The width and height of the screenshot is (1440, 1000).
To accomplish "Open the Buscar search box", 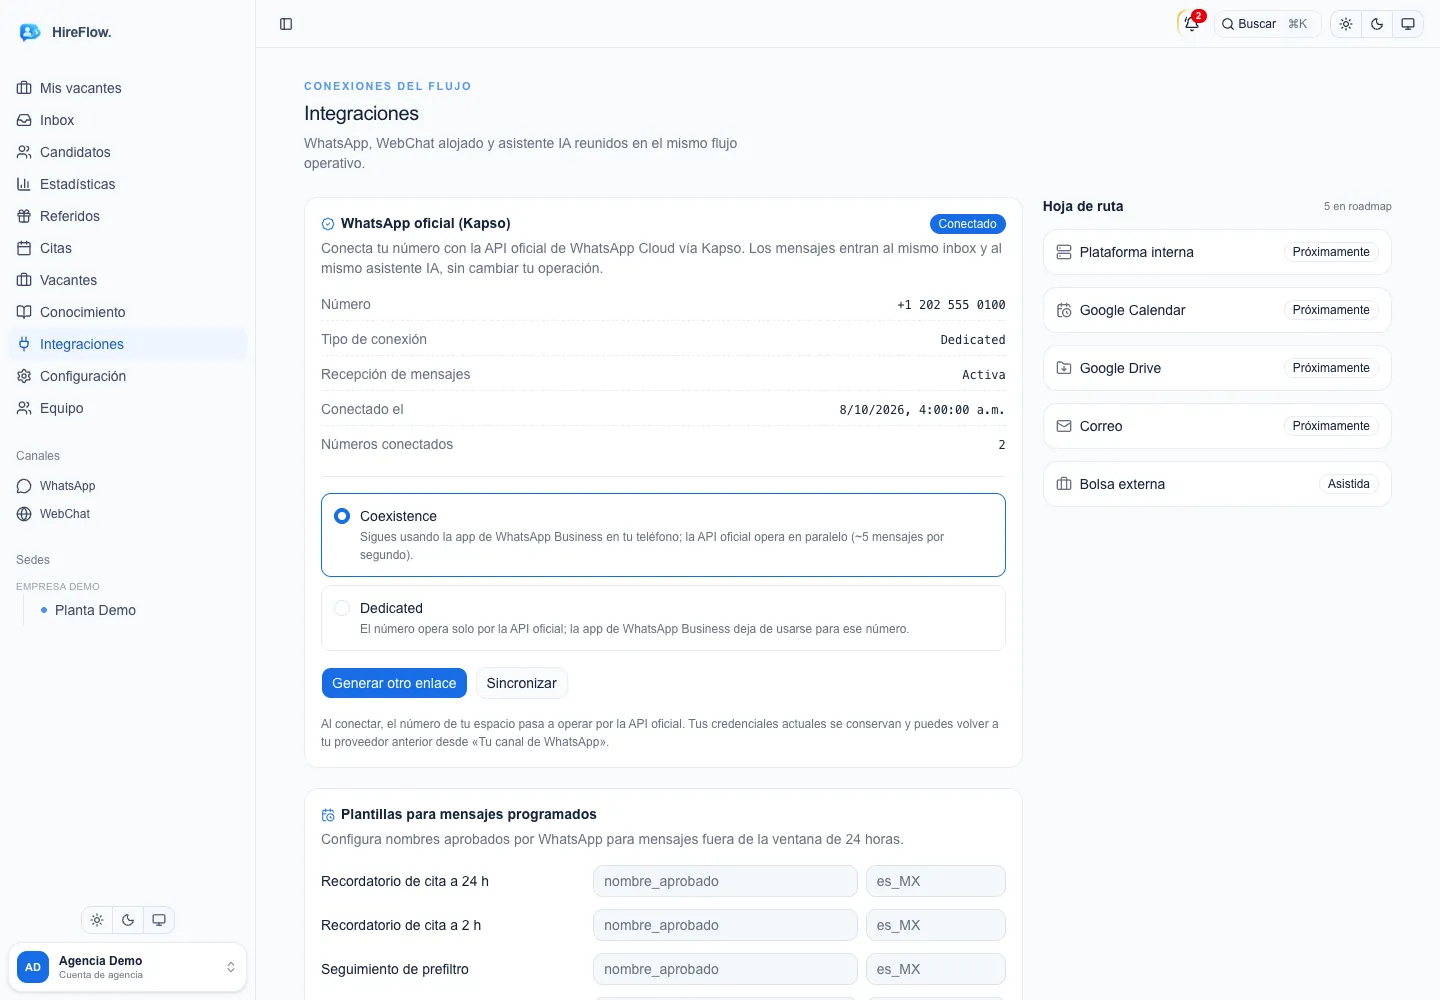I will point(1267,24).
